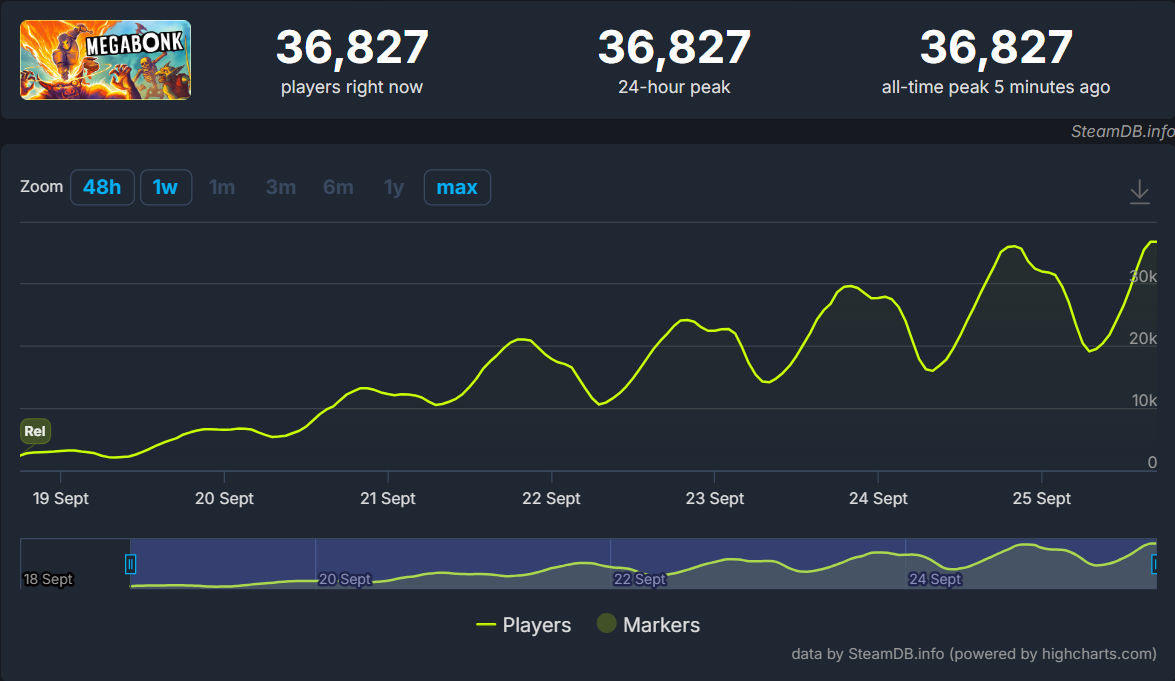
Task: Toggle the Players series in legend
Action: point(523,625)
